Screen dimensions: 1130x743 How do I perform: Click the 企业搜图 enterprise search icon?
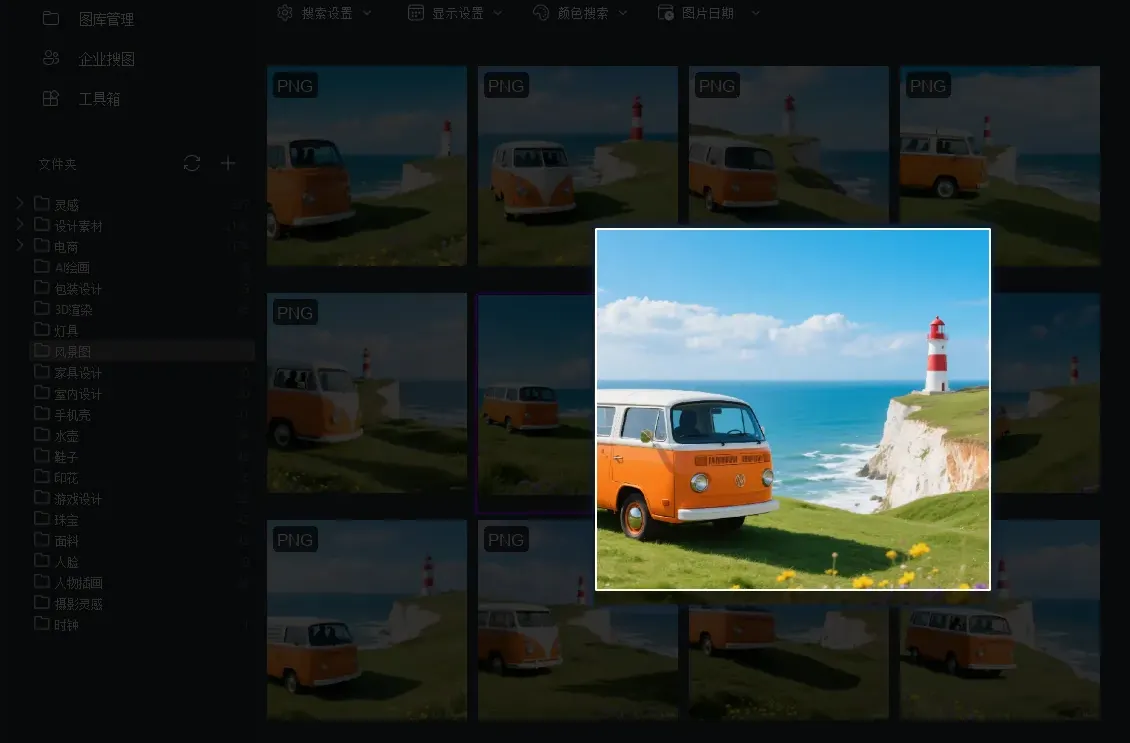coord(51,58)
